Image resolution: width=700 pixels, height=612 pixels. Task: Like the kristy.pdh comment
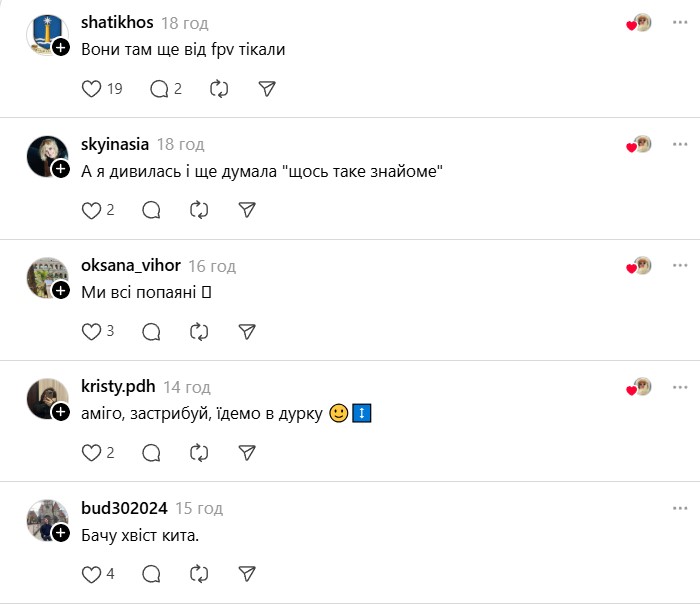pos(91,453)
